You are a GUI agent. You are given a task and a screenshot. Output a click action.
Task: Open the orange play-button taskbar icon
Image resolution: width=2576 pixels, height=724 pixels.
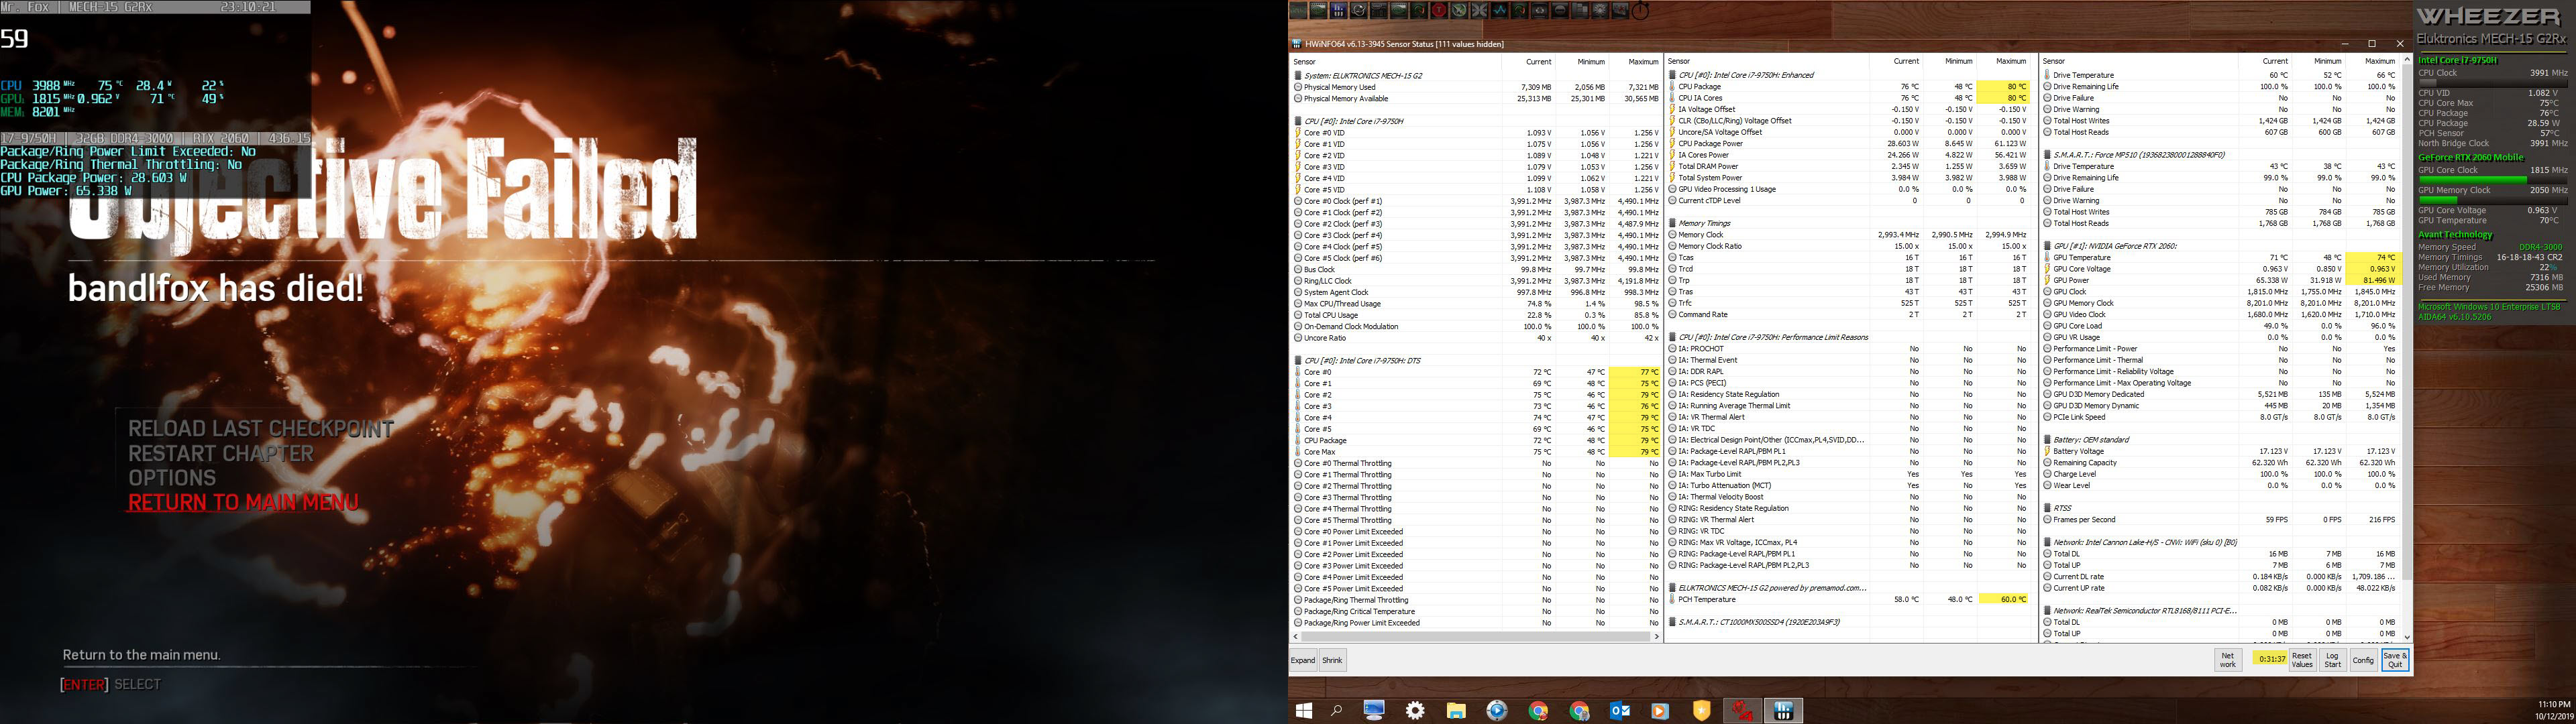point(1661,711)
